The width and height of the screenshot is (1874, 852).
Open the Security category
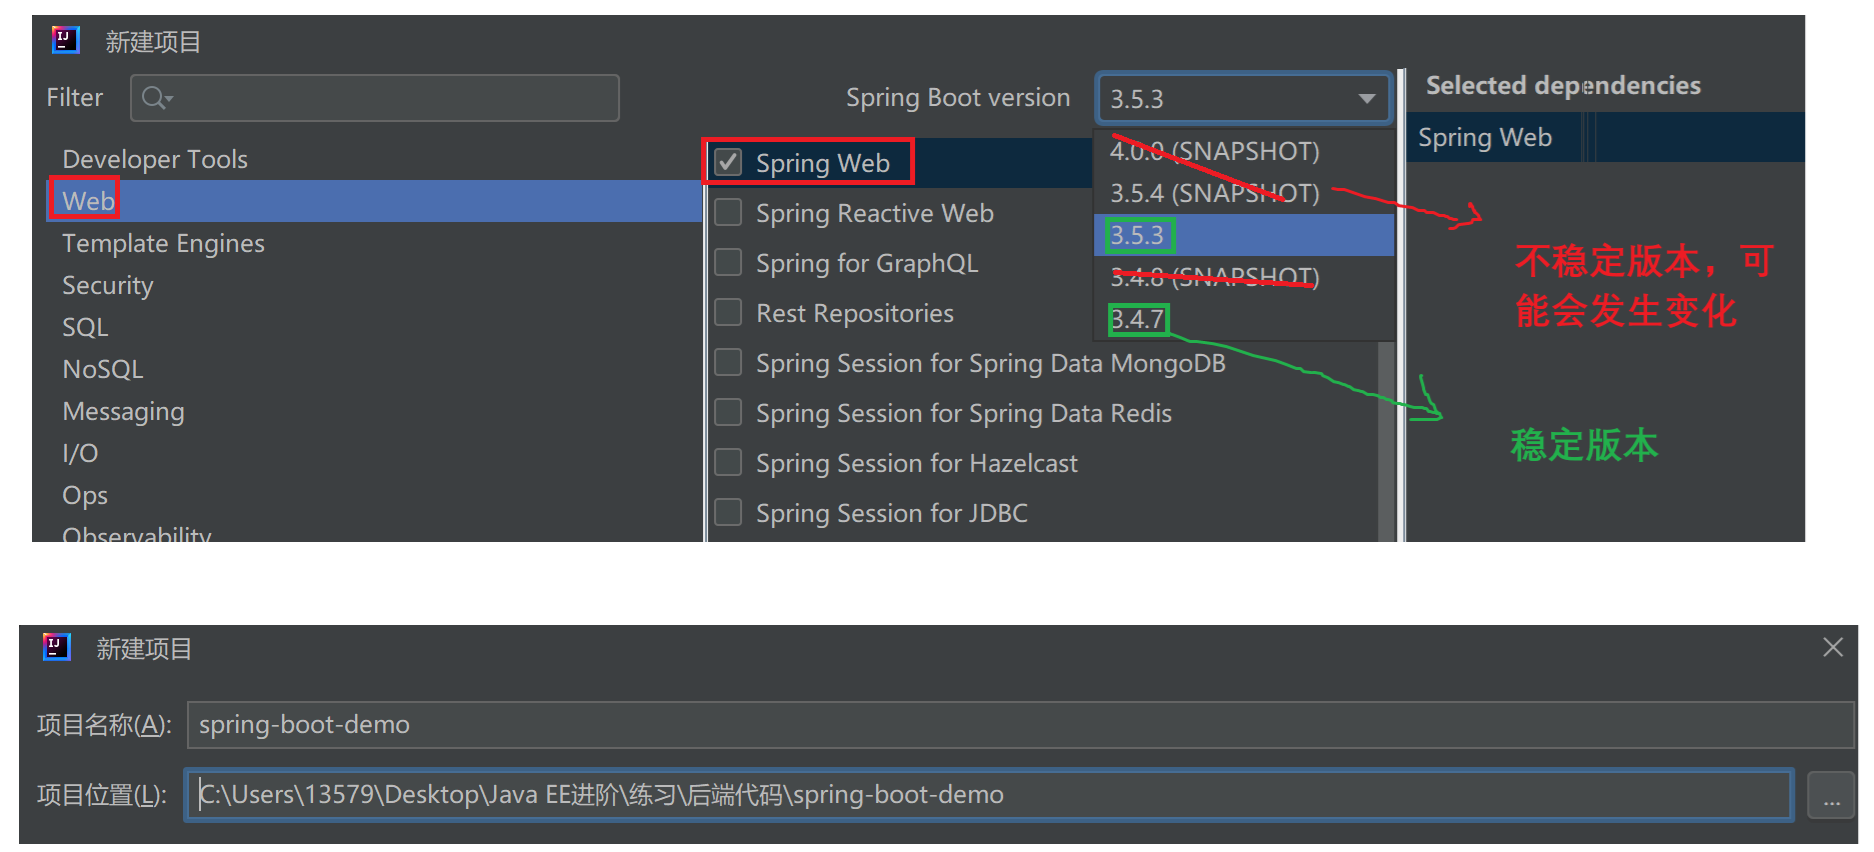click(375, 285)
